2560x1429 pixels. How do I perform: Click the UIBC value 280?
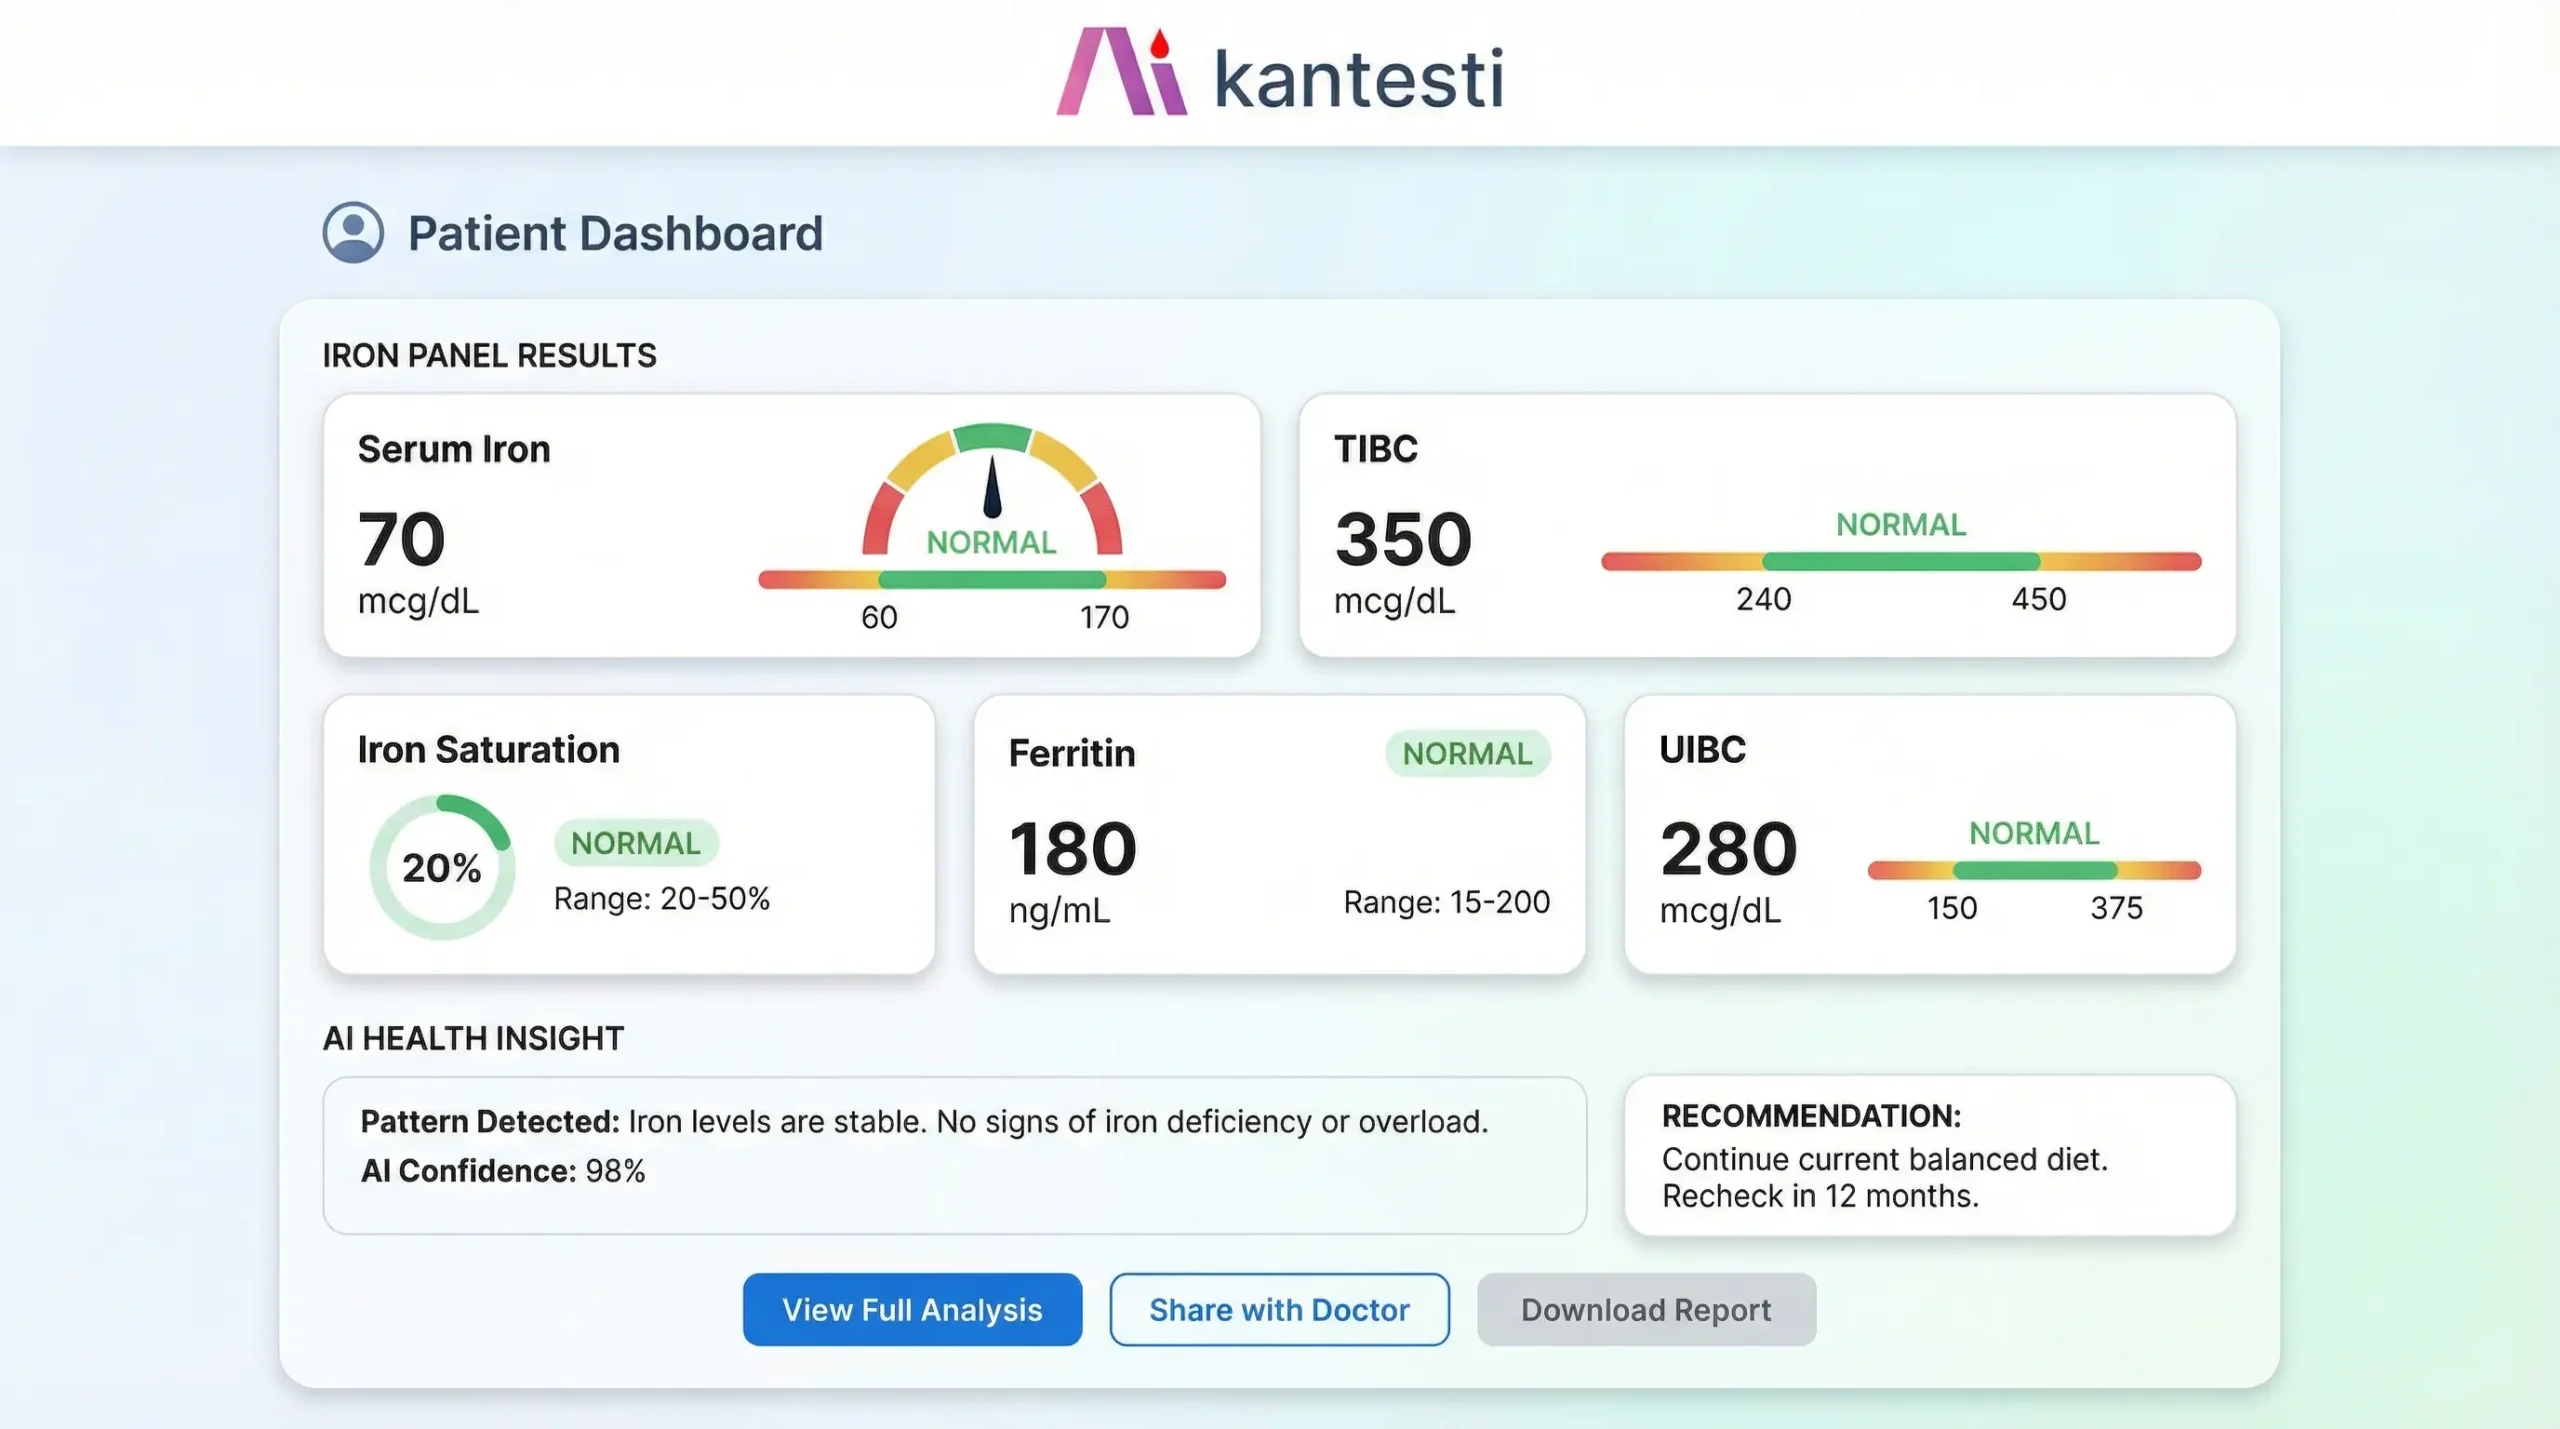coord(1729,848)
